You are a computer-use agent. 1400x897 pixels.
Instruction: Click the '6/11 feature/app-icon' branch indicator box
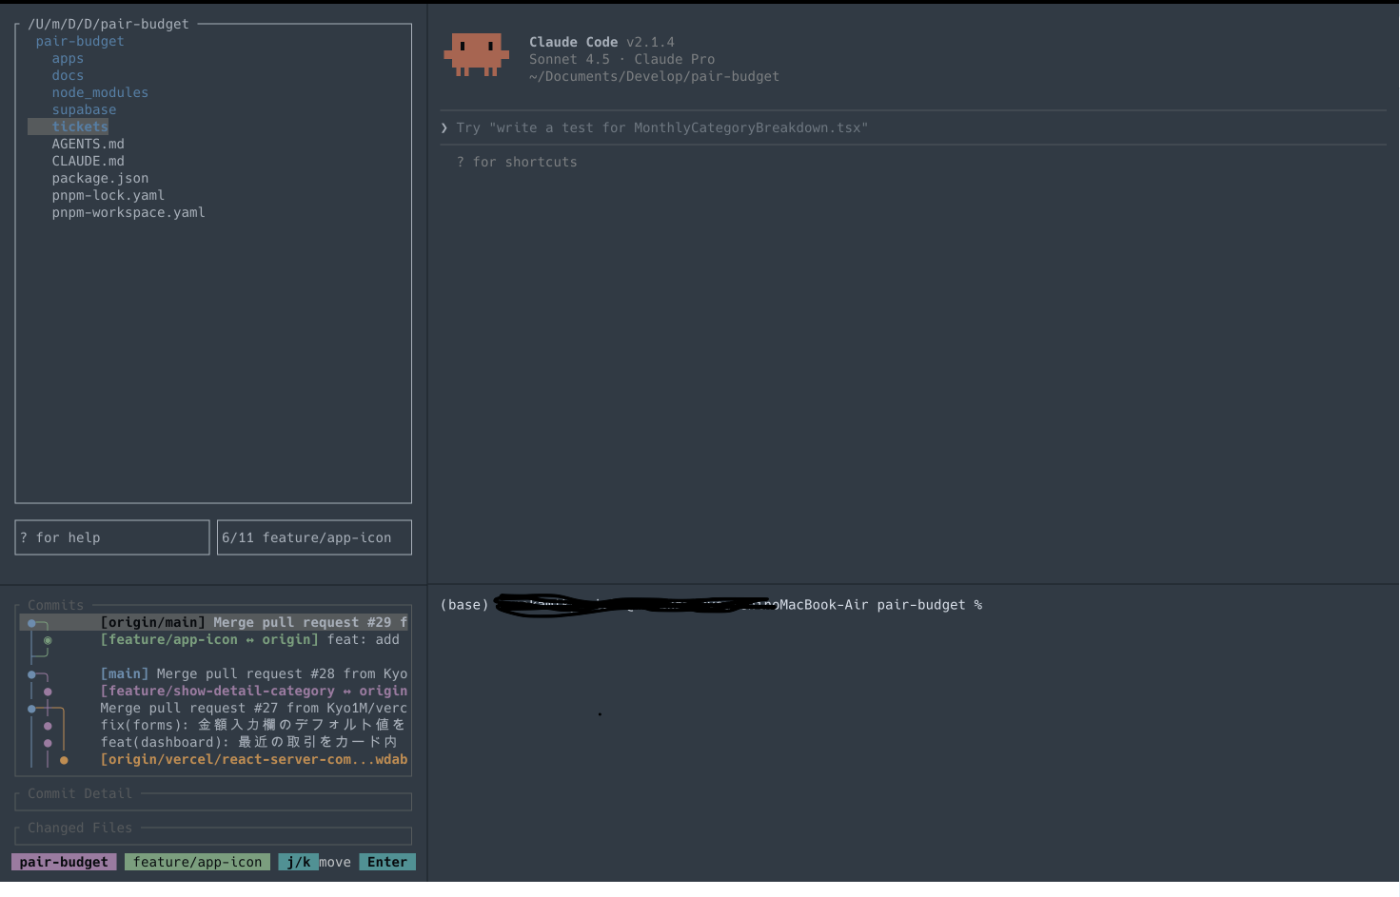(x=314, y=537)
